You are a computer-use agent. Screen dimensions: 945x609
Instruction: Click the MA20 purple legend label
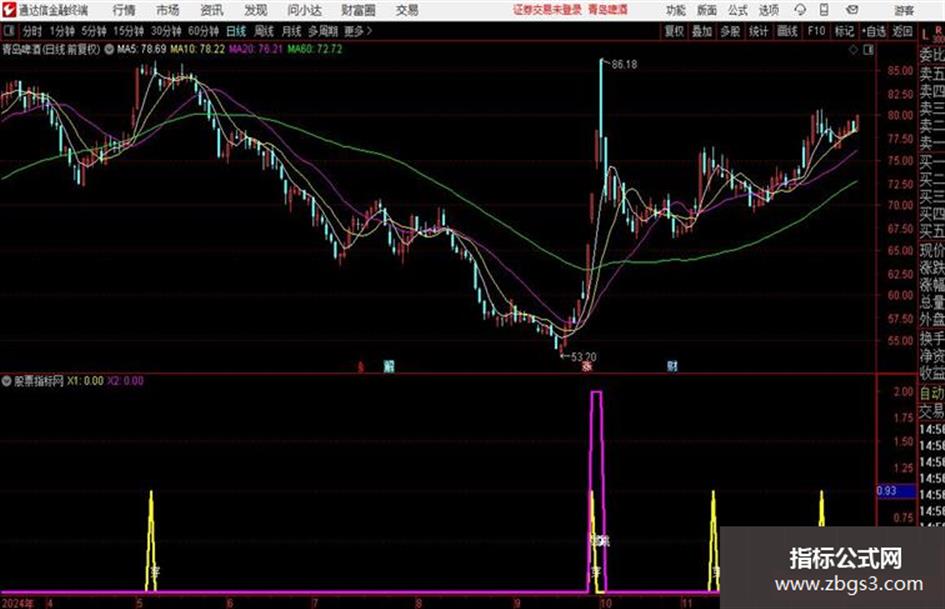(256, 49)
